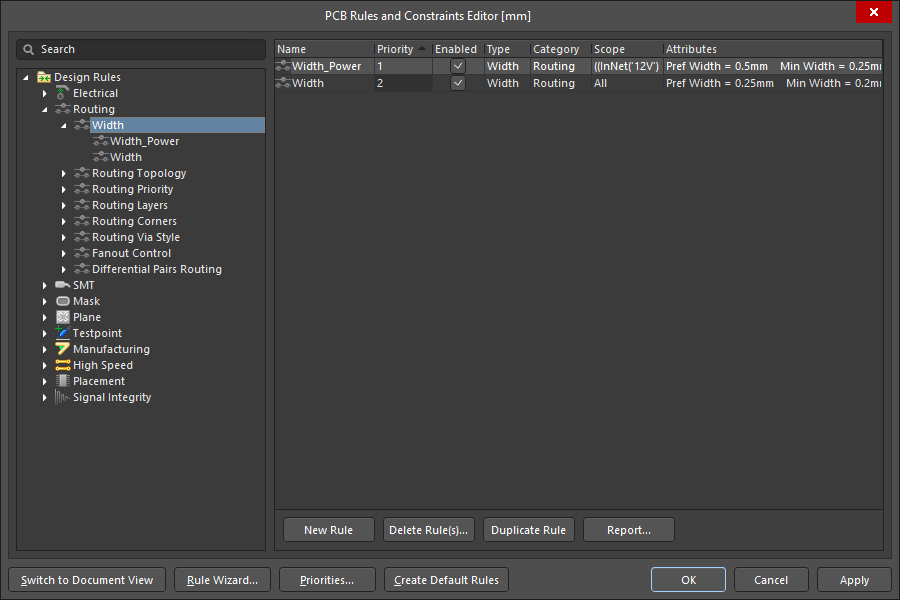The width and height of the screenshot is (900, 600).
Task: Click the Mask category icon
Action: 63,301
